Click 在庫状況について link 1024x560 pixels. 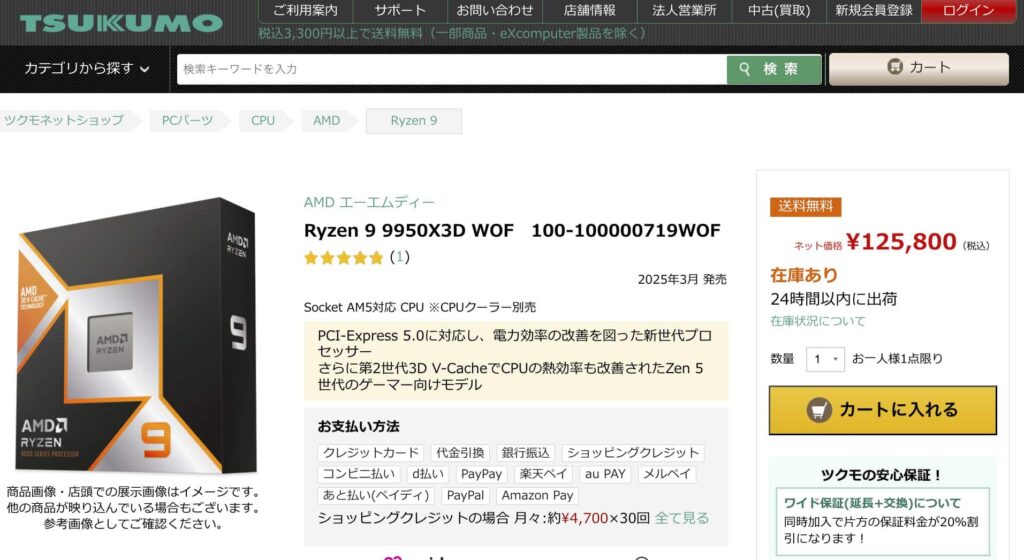click(818, 321)
